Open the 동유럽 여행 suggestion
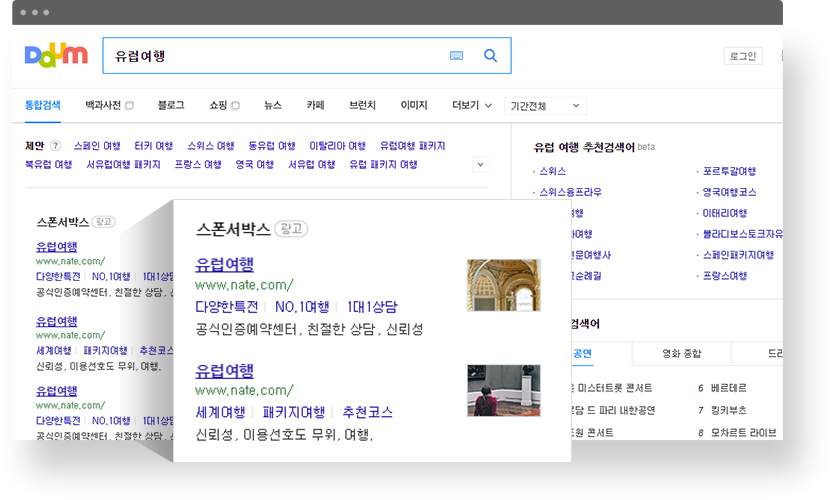This screenshot has width=831, height=500. click(x=272, y=146)
